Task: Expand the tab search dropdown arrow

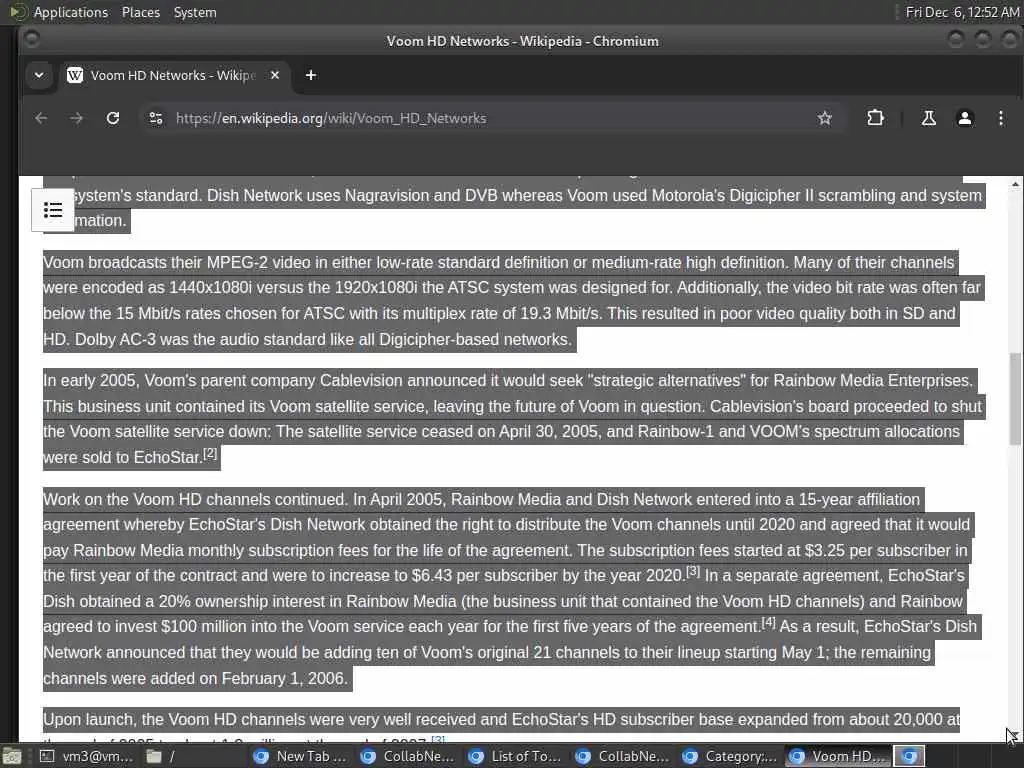Action: coord(39,75)
